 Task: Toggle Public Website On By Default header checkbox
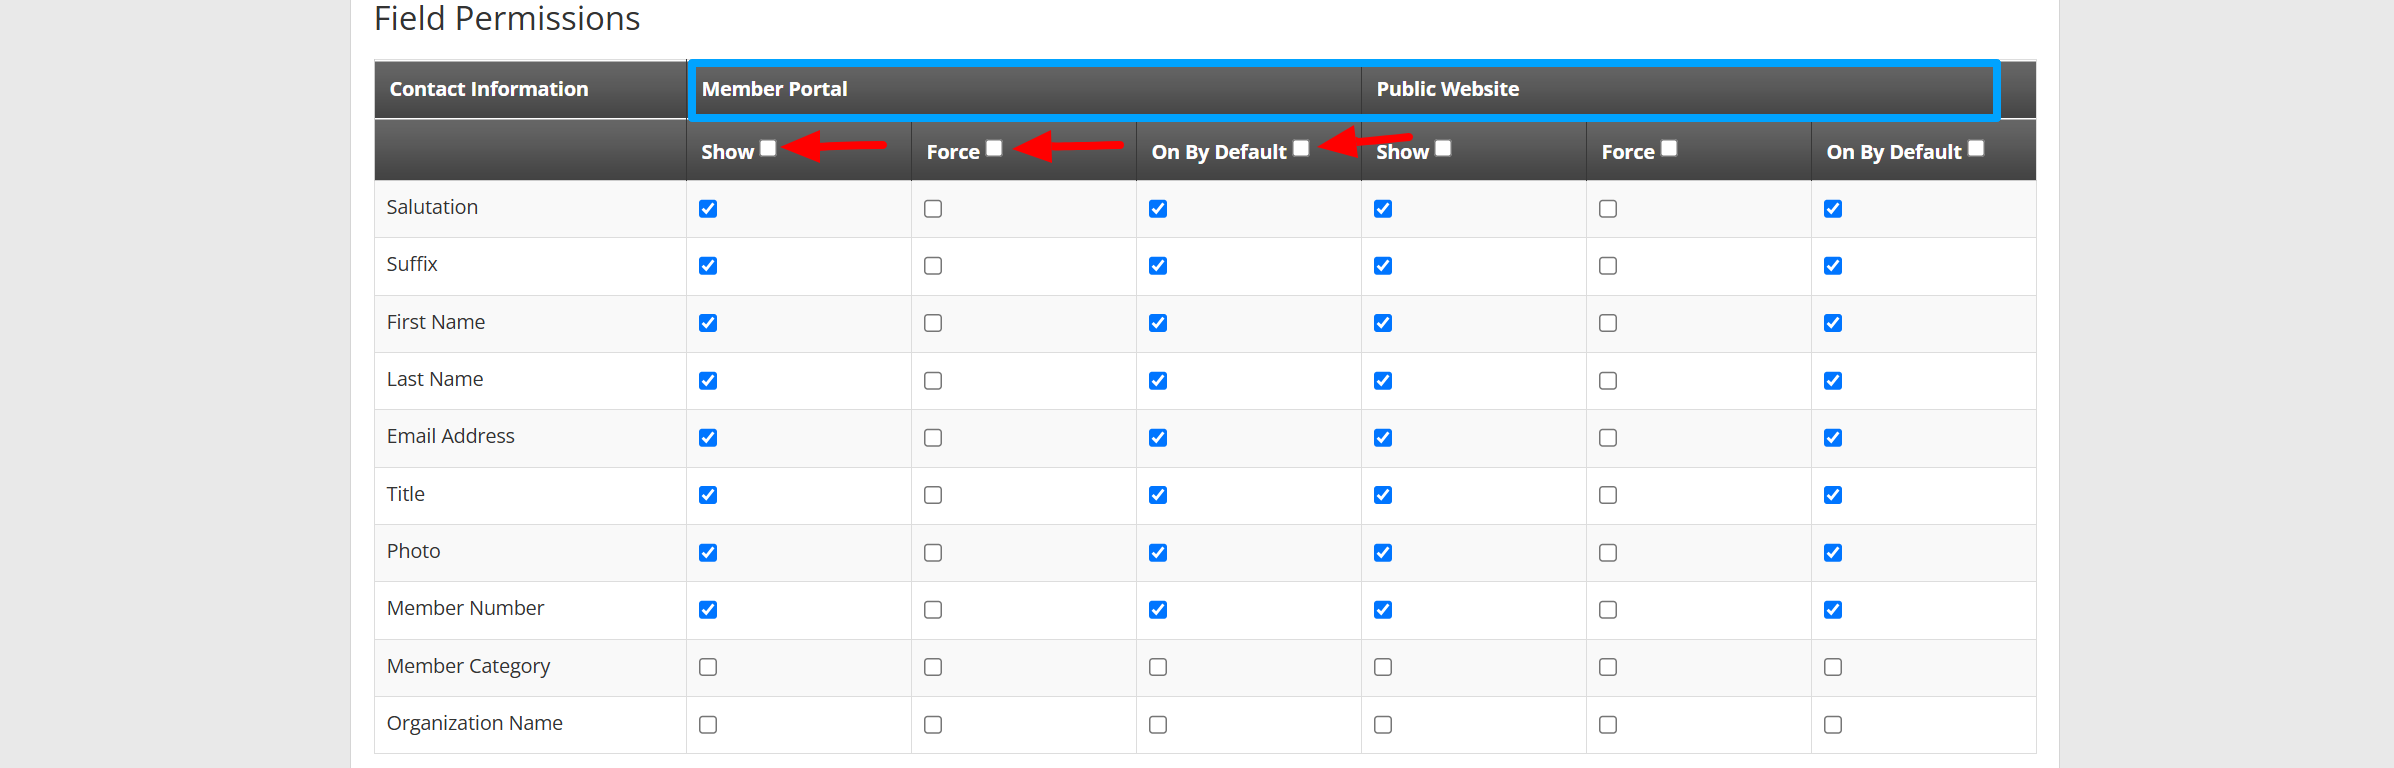[1976, 149]
